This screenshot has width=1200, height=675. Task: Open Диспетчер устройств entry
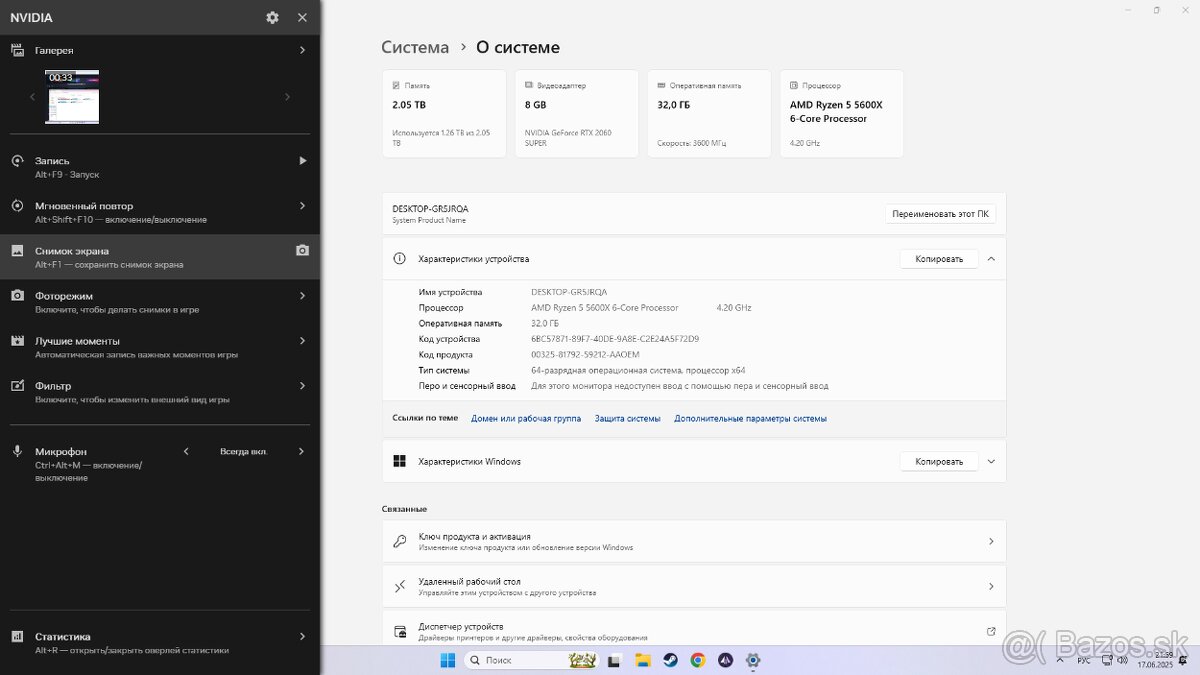tap(694, 628)
